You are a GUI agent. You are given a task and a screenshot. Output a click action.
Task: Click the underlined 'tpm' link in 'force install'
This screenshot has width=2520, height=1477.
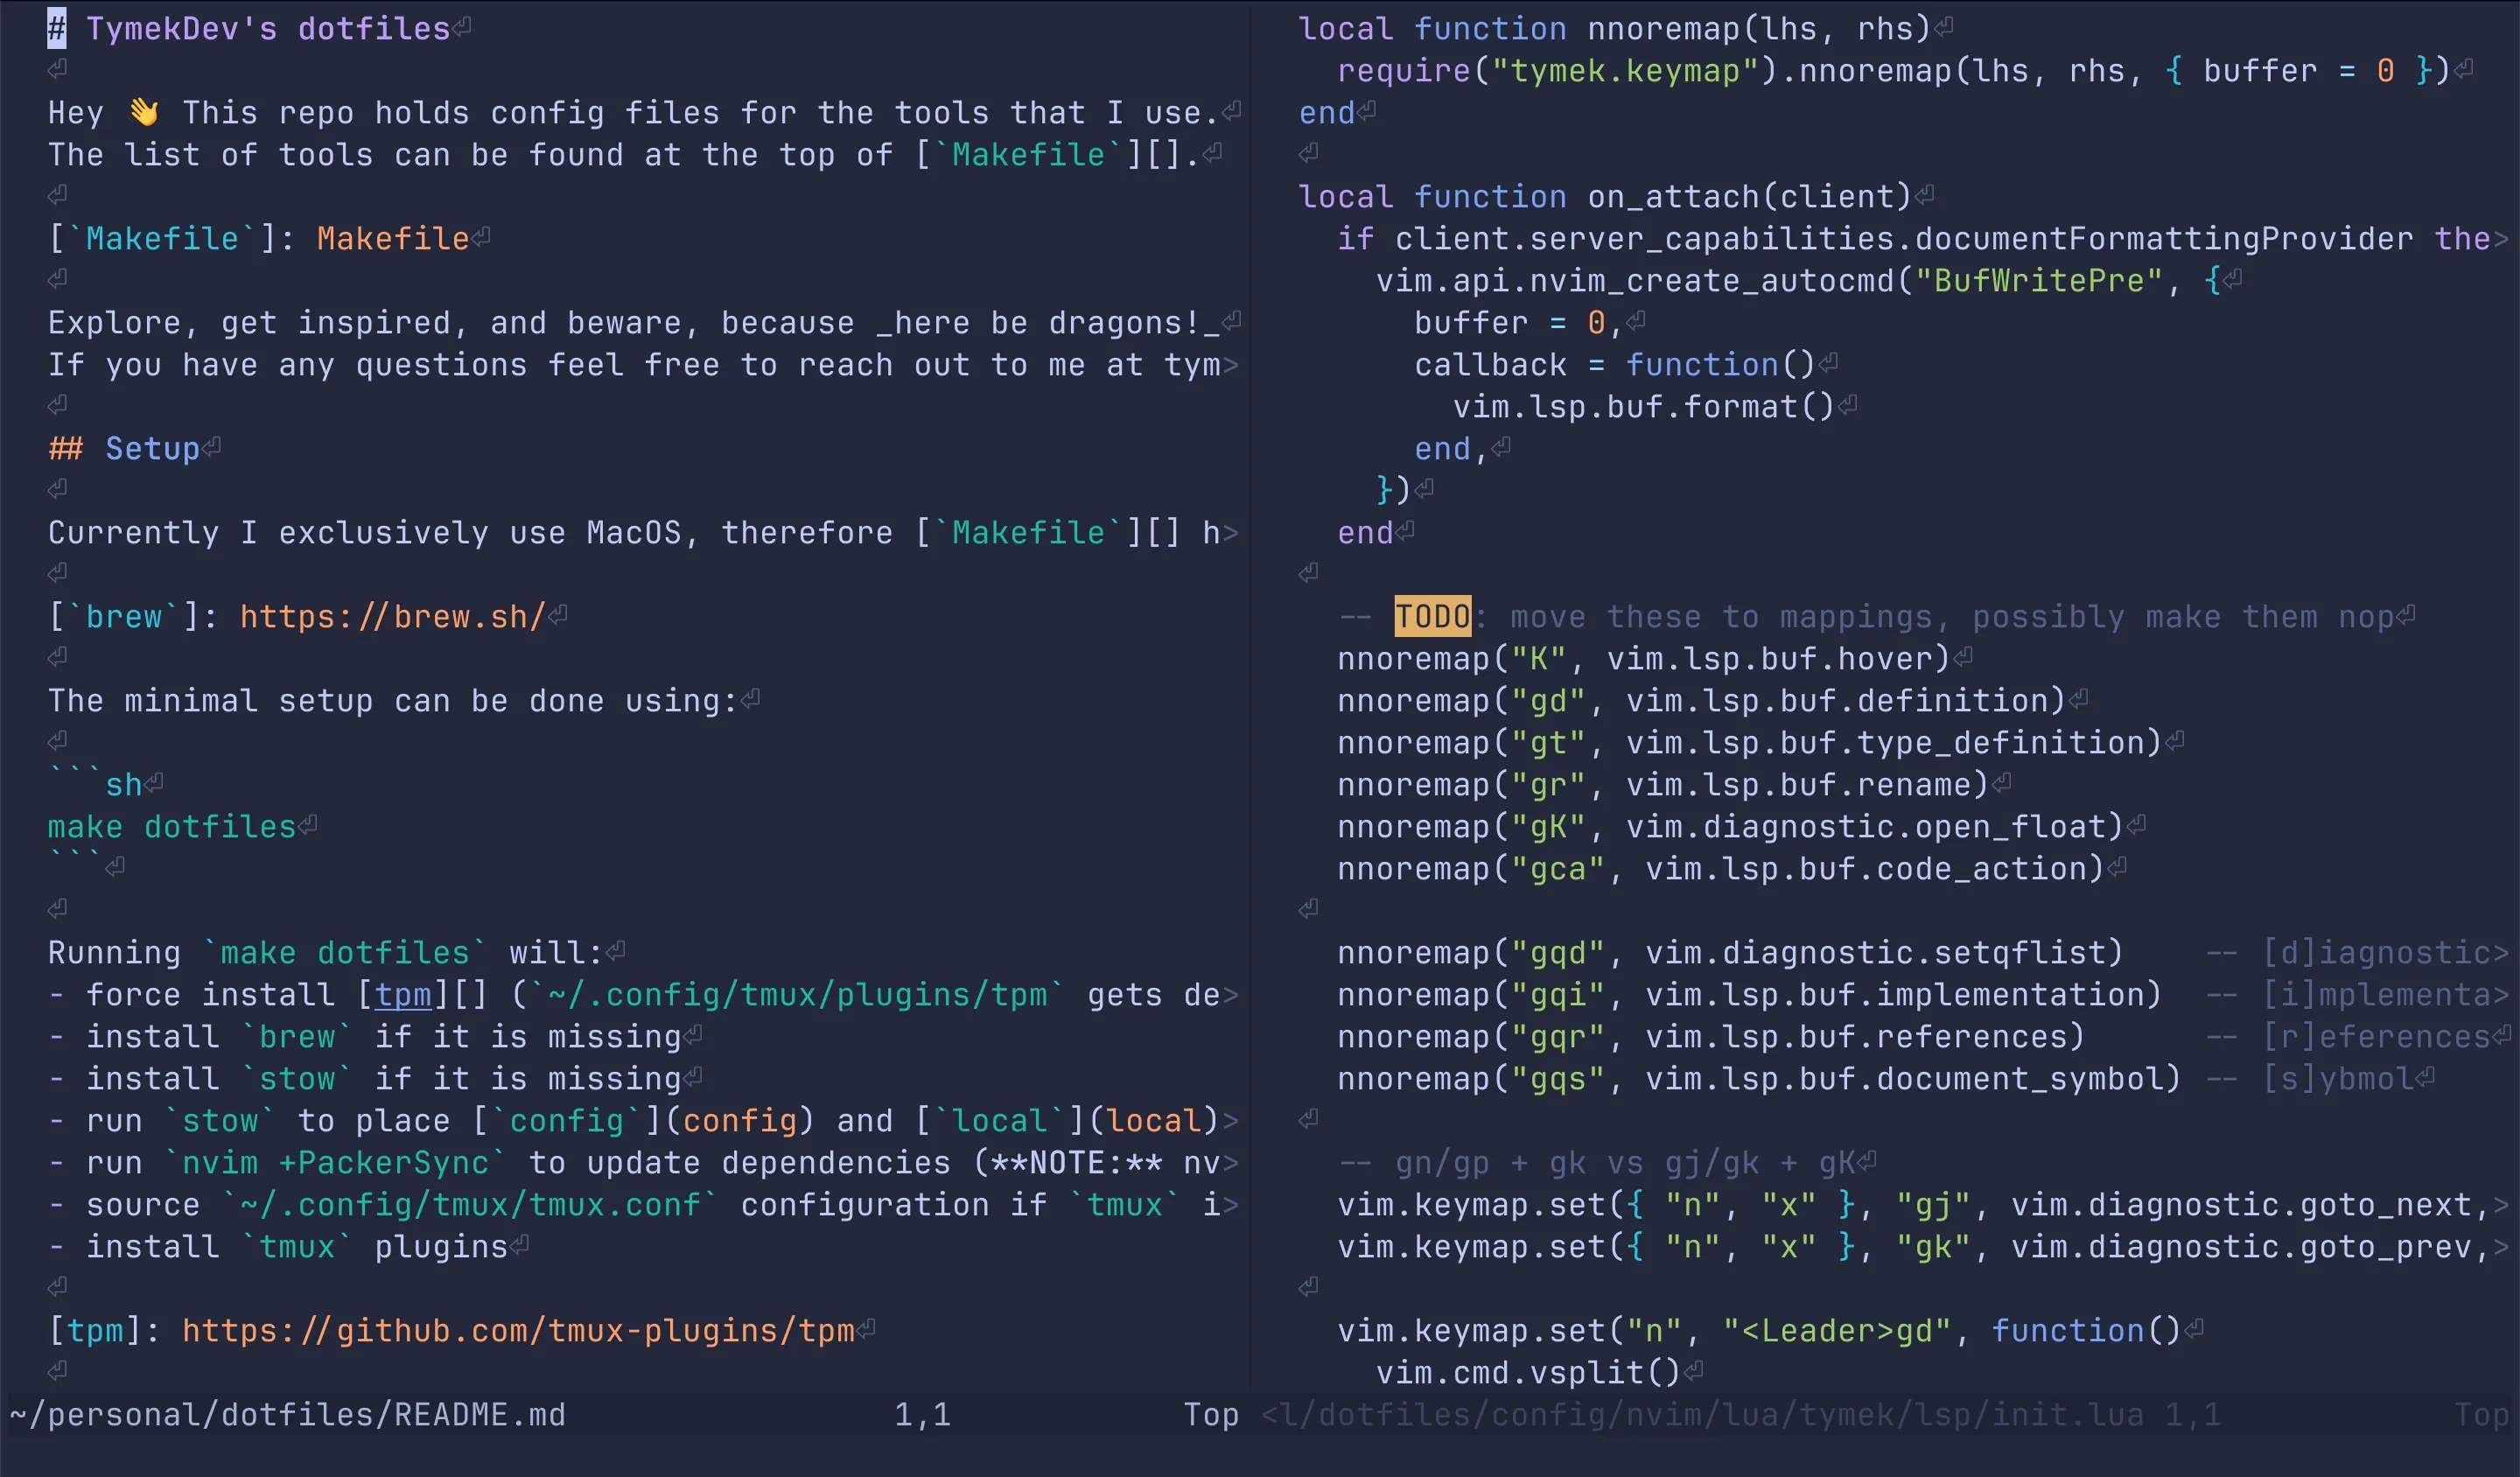403,995
